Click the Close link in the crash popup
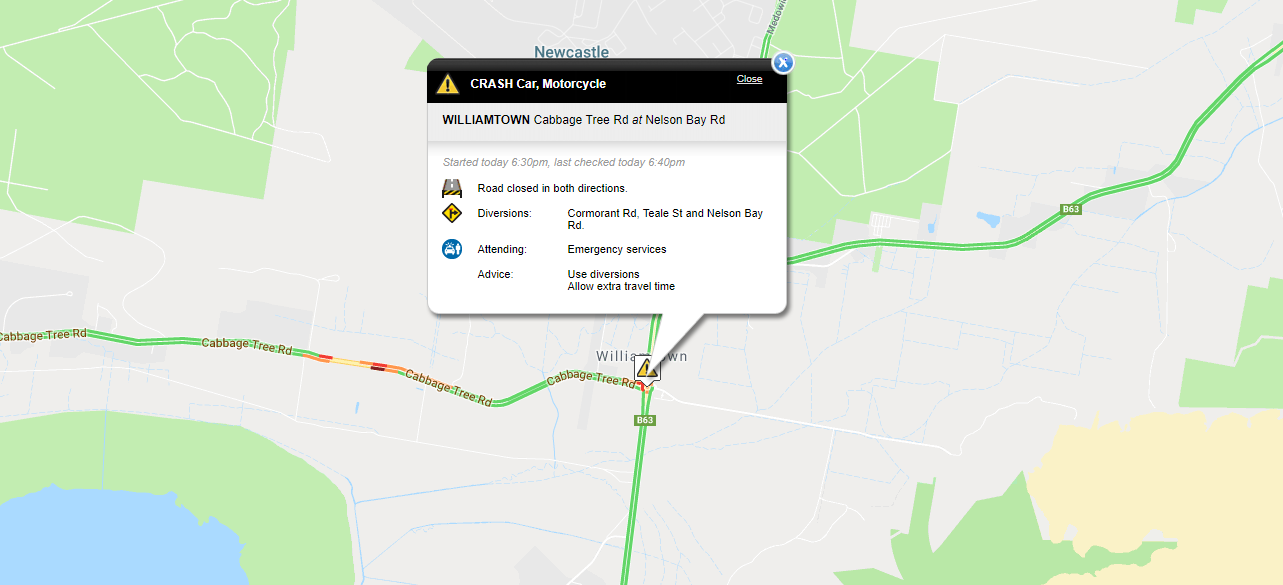Screen dimensions: 1283x585 749,79
